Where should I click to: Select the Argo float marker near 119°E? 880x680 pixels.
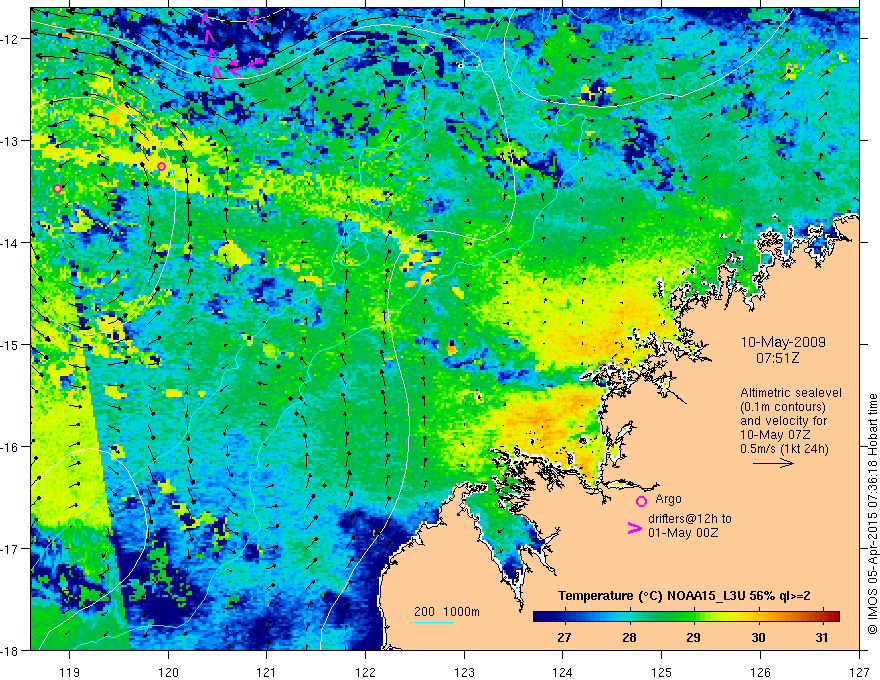click(x=57, y=189)
